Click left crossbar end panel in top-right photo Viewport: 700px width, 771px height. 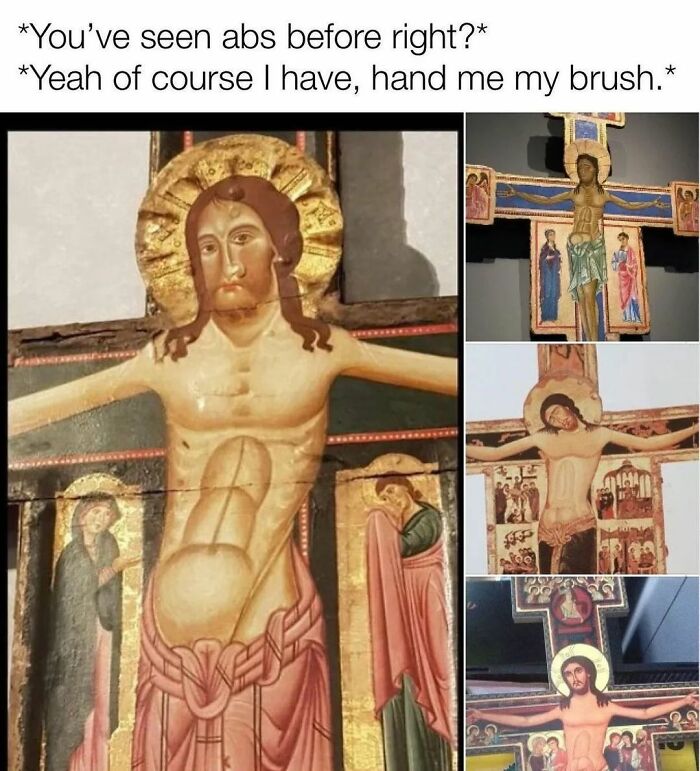point(478,193)
